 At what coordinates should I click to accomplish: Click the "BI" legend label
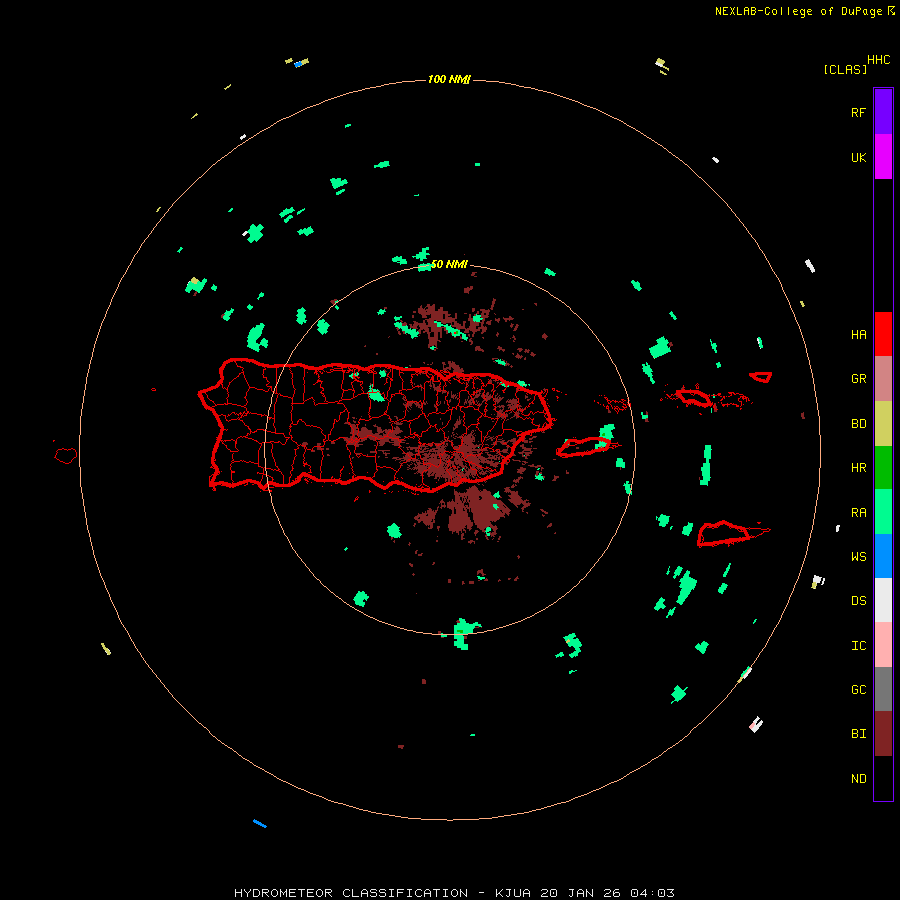pyautogui.click(x=858, y=734)
